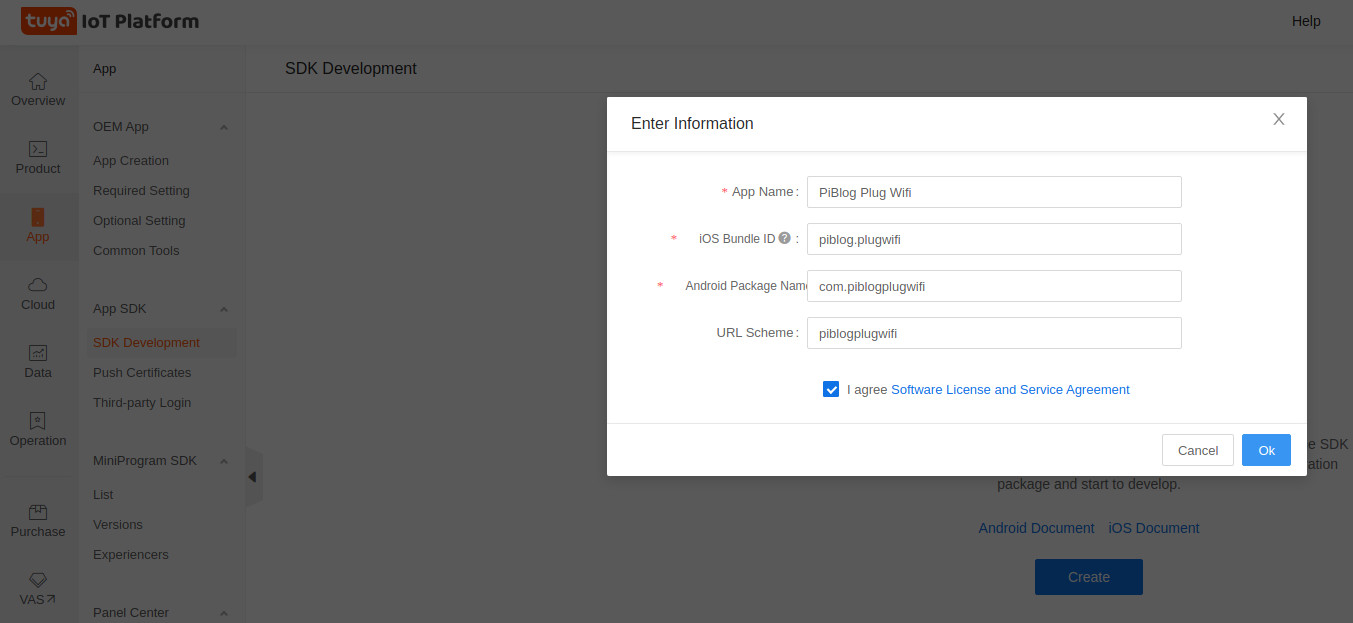Click the Ok button in the dialog
Image resolution: width=1353 pixels, height=623 pixels.
tap(1266, 450)
